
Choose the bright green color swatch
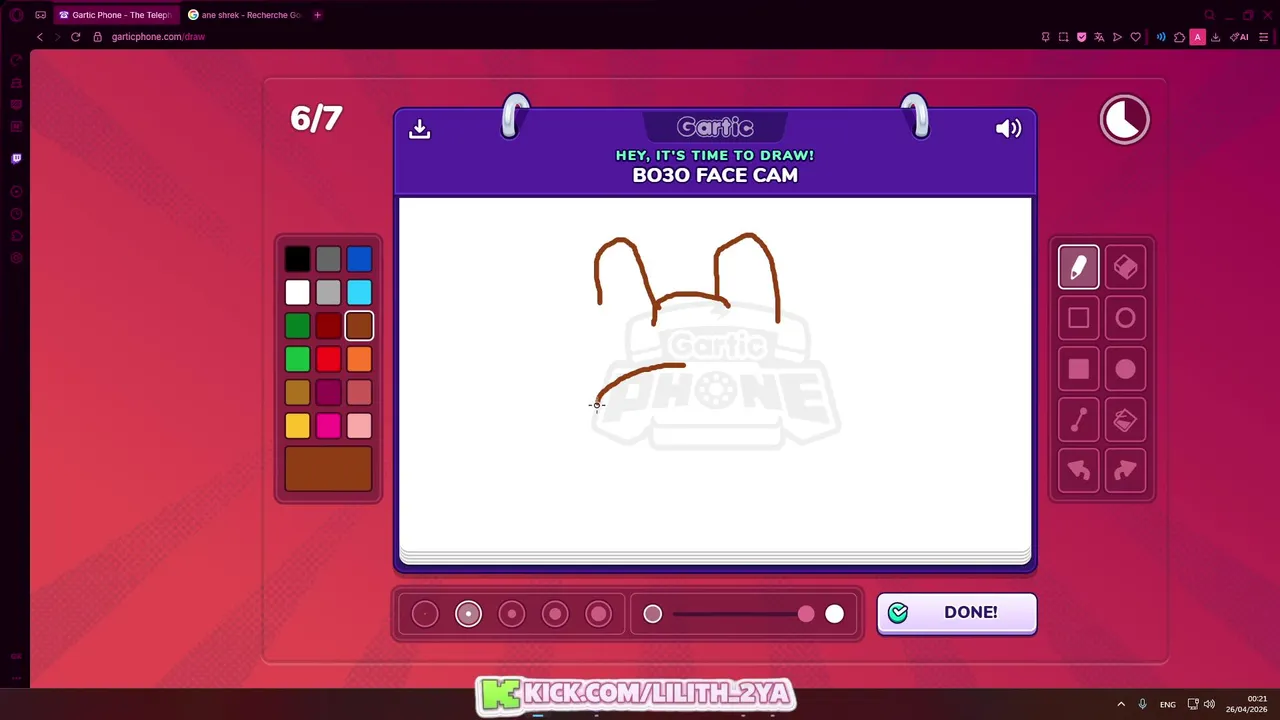[297, 359]
